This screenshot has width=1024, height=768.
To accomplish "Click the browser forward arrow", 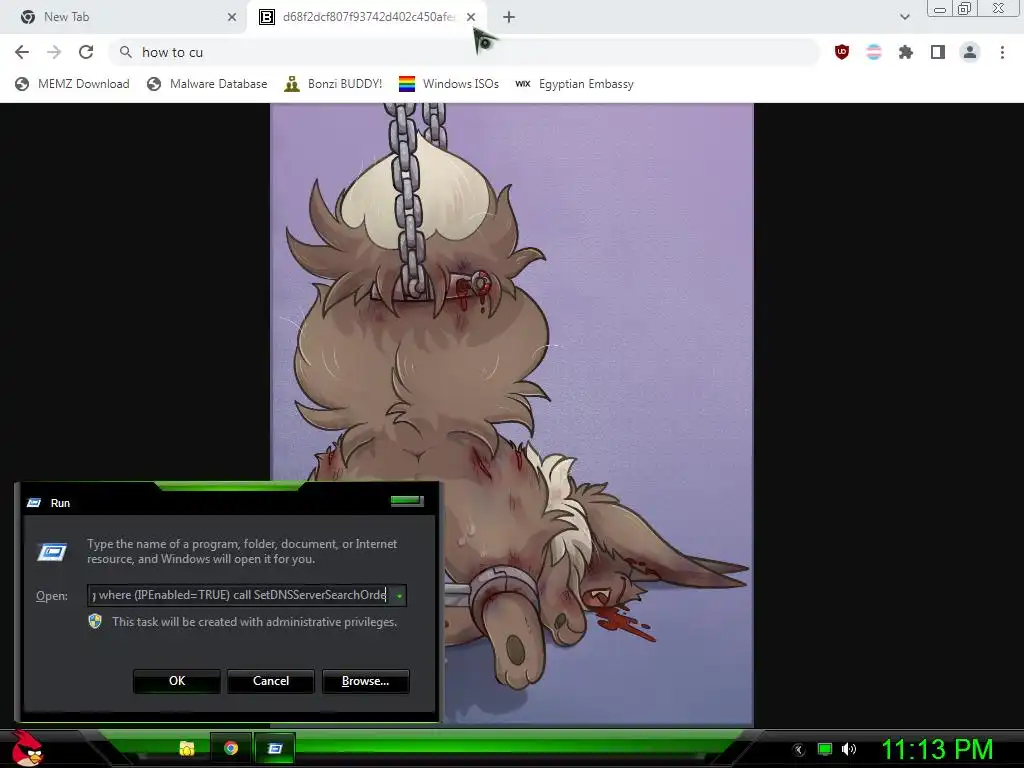I will tap(54, 52).
